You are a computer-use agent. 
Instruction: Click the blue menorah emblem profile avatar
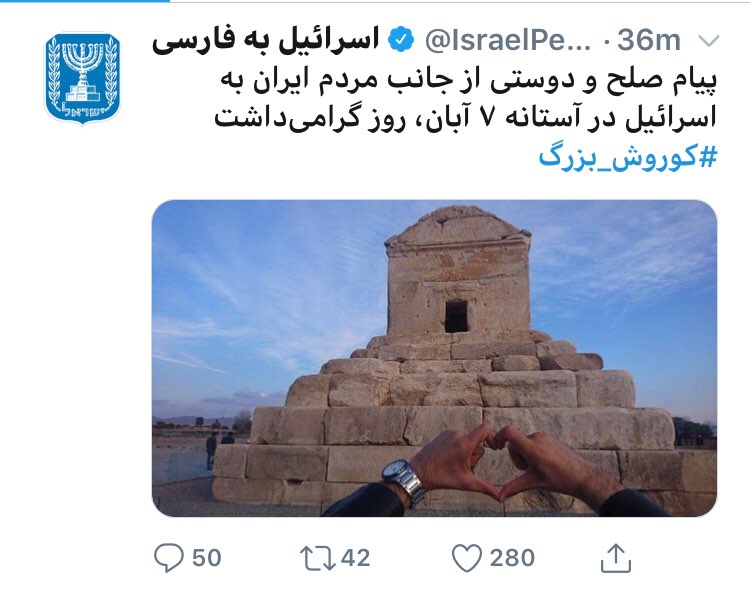tap(83, 78)
